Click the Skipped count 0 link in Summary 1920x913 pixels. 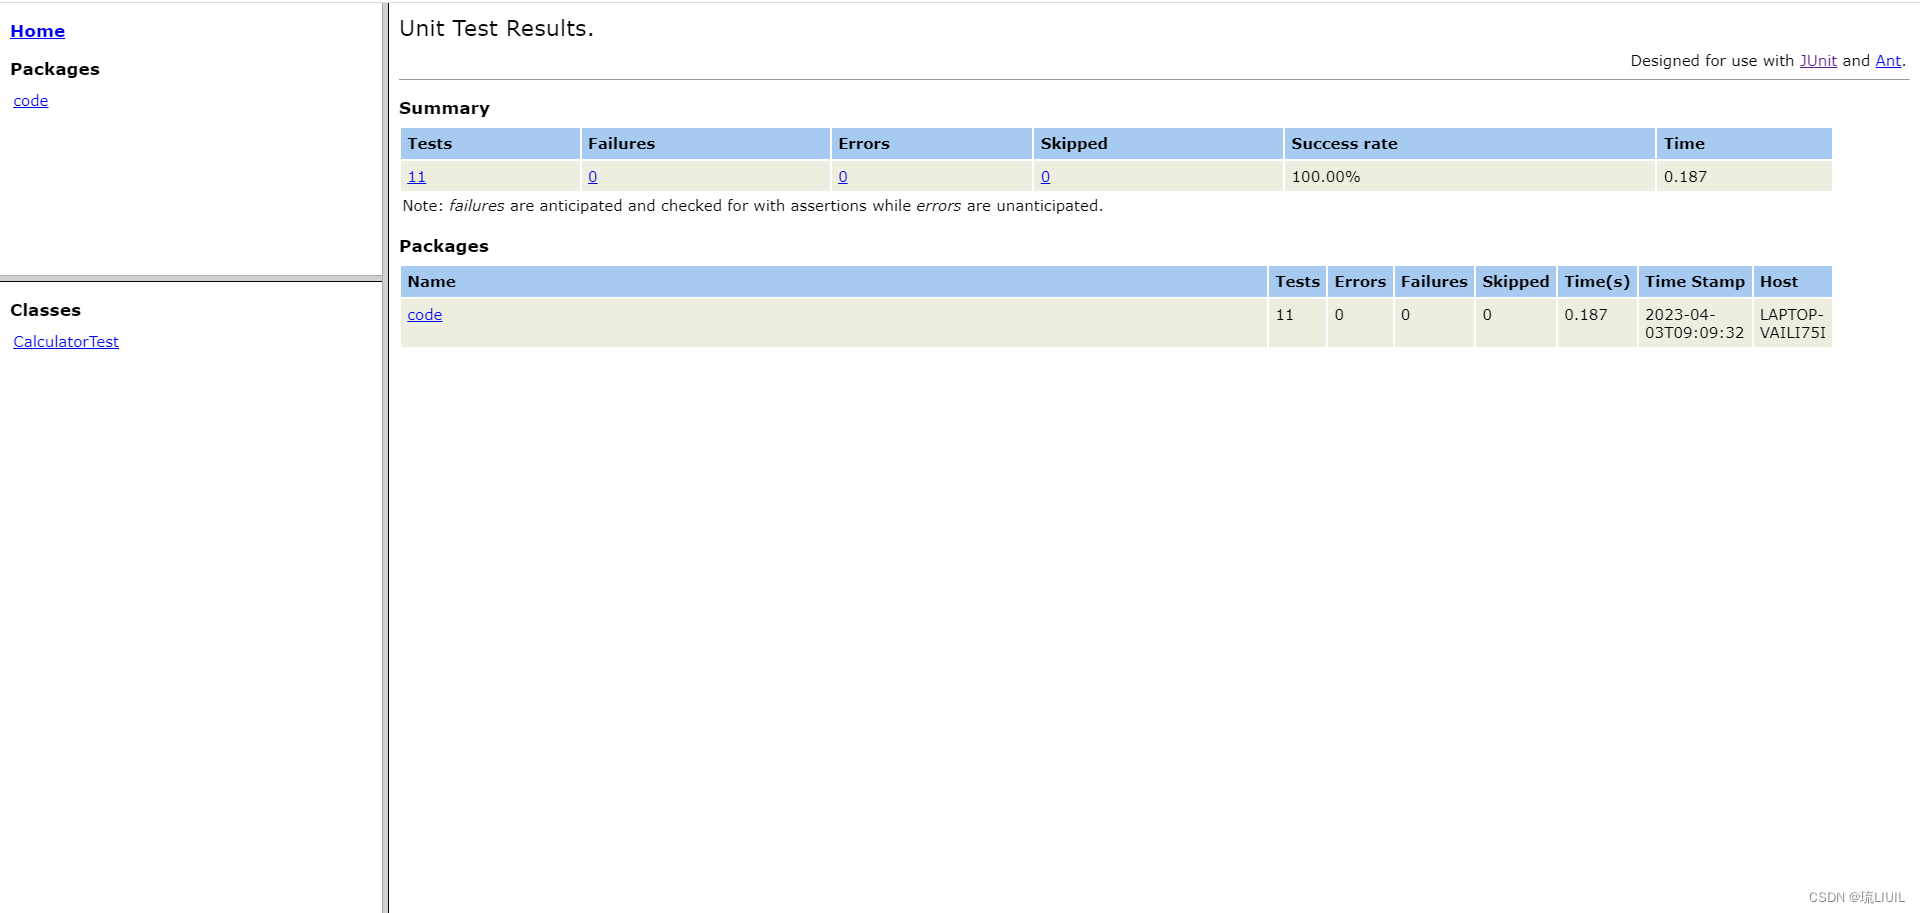coord(1045,177)
